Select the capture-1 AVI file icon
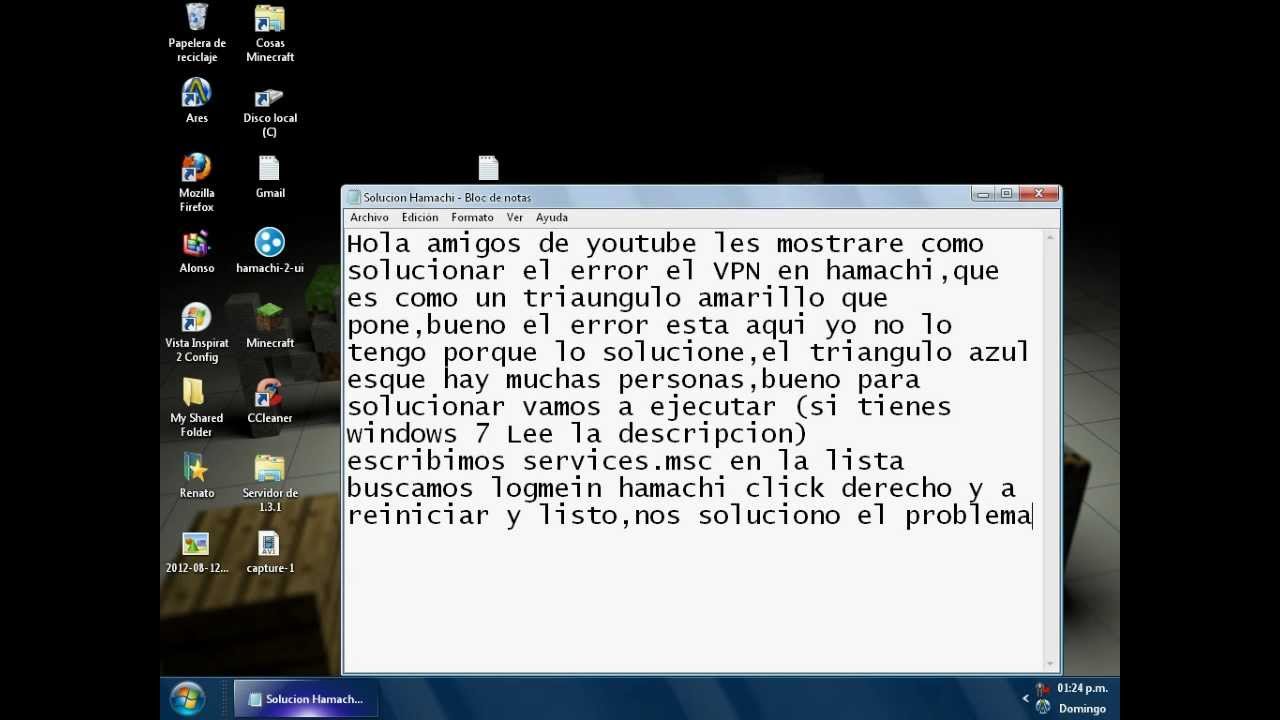 tap(270, 552)
